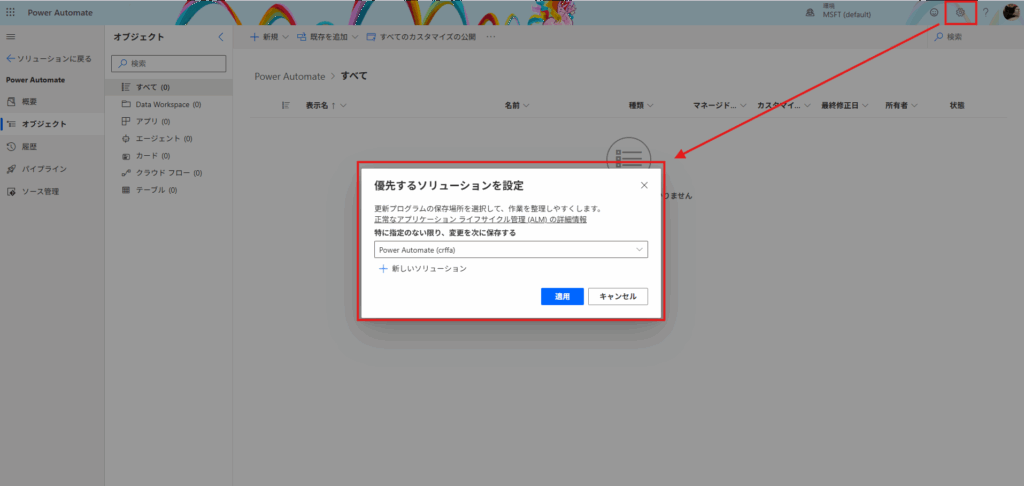Viewport: 1024px width, 486px height.
Task: Sort by the 表示名 column header
Action: point(325,105)
